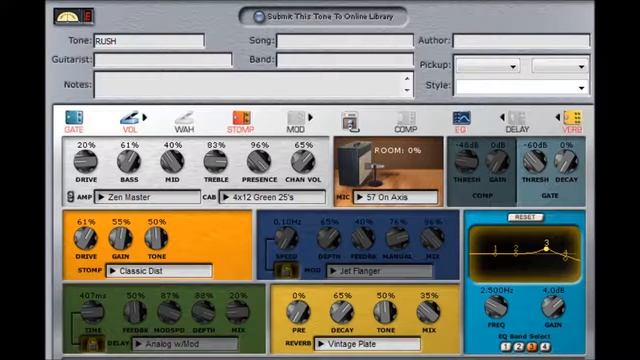Click the gate DECAY knob
This screenshot has height=360, width=640.
tap(566, 162)
